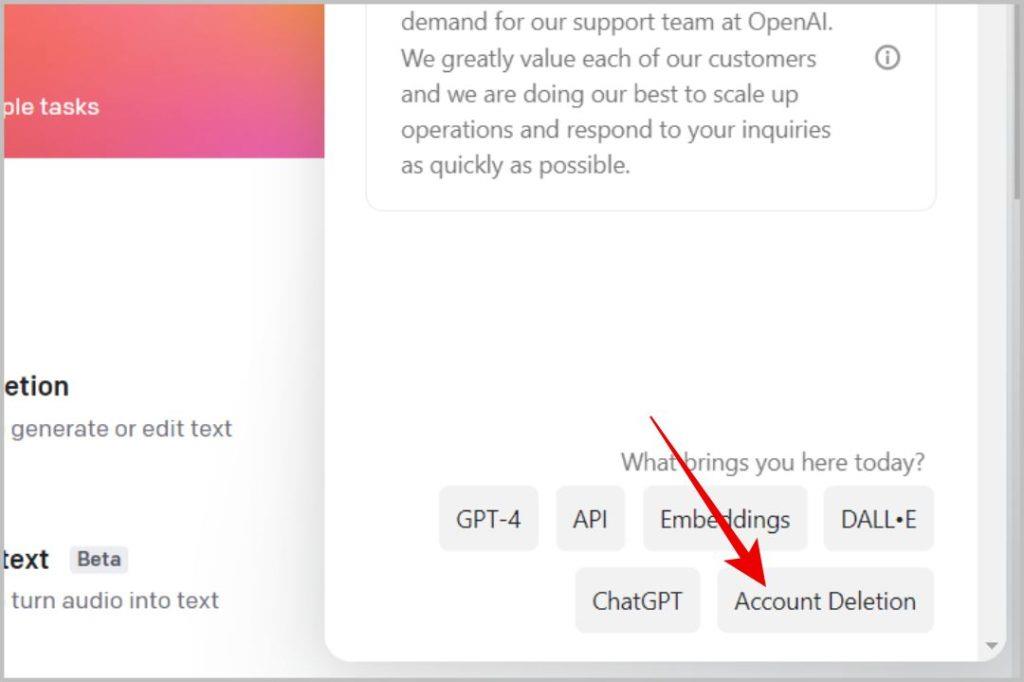Choose the API topic chip
The width and height of the screenshot is (1024, 682).
point(590,519)
